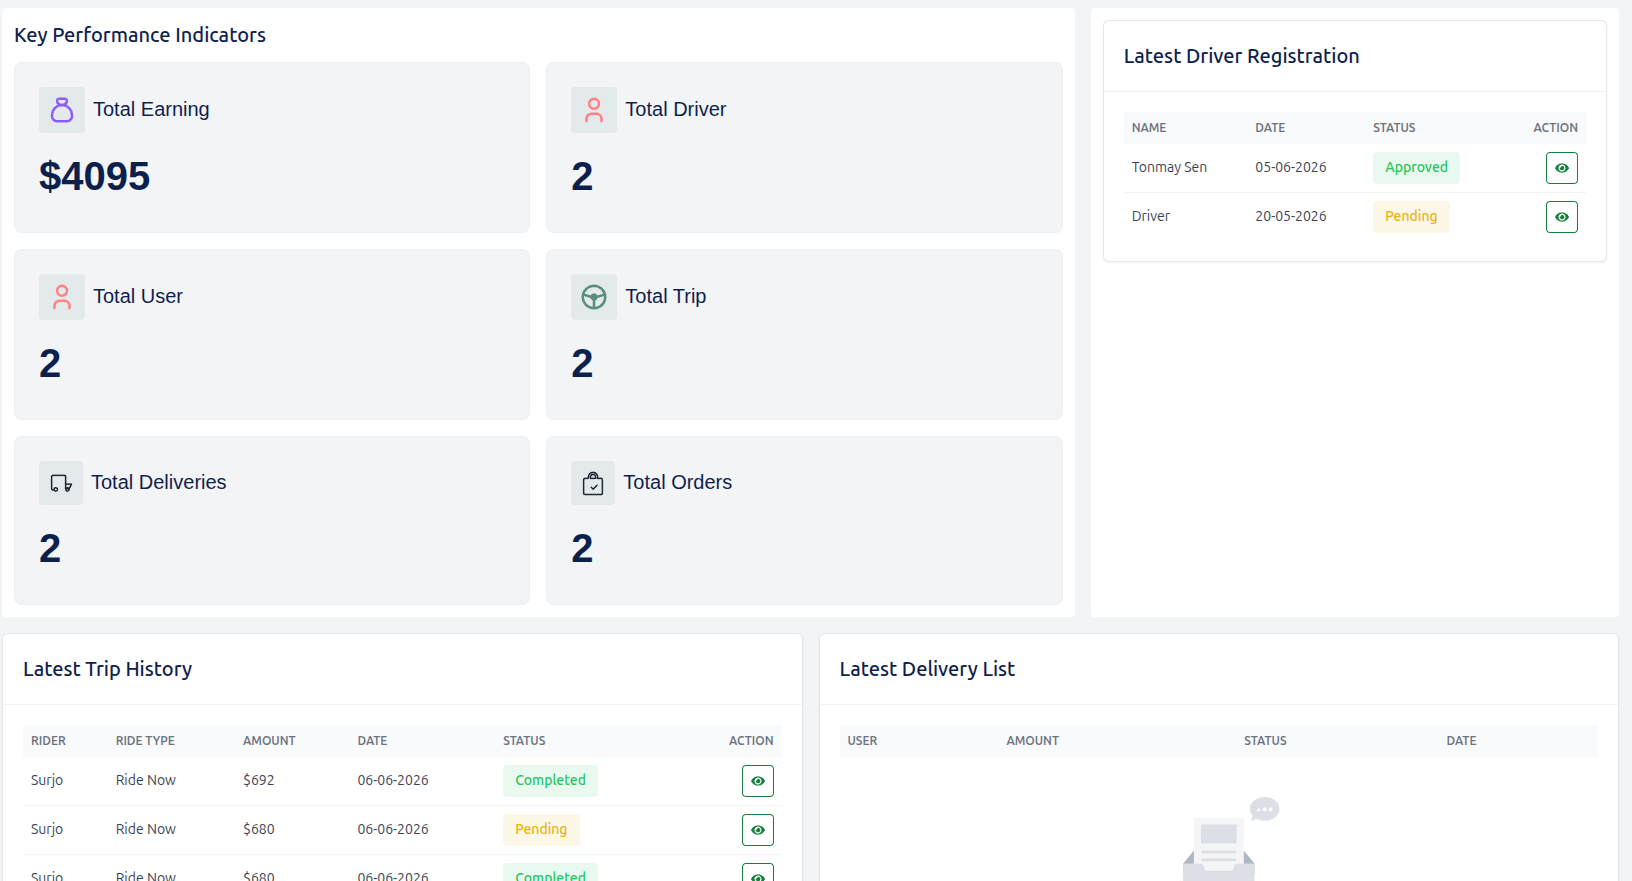
Task: Click the Total User person icon
Action: tap(62, 297)
